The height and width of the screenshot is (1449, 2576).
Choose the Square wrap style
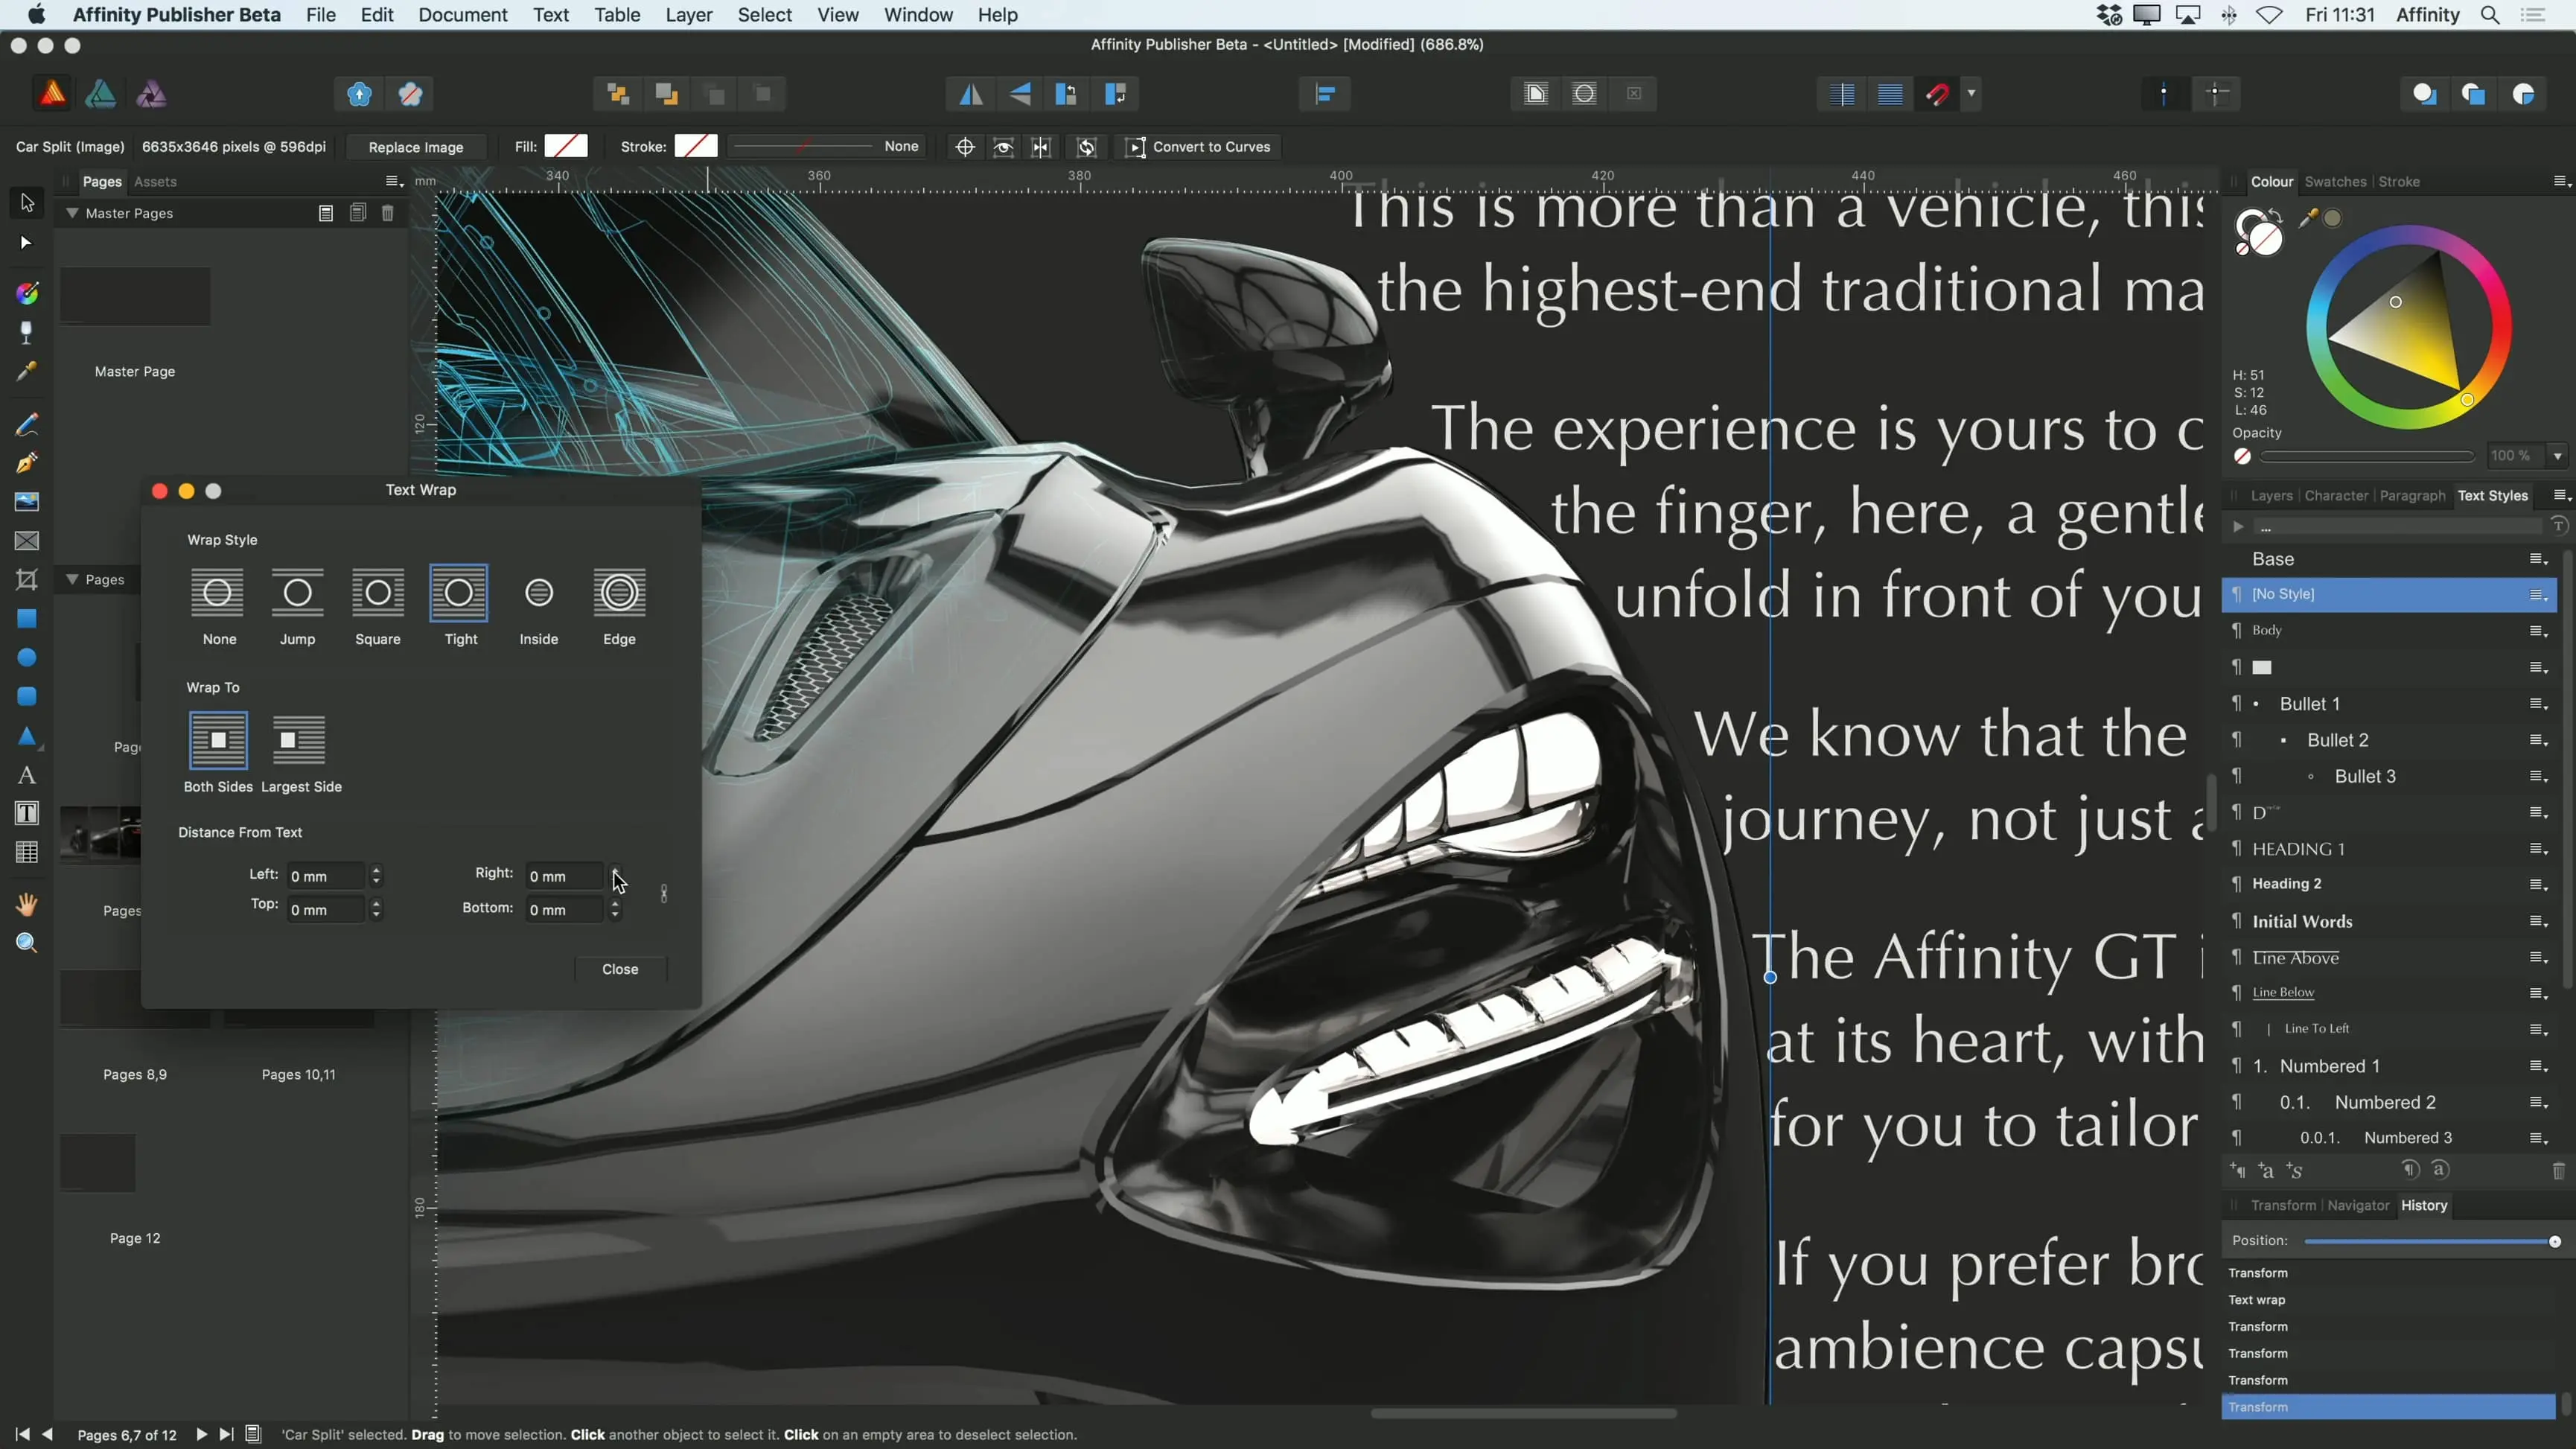point(378,606)
